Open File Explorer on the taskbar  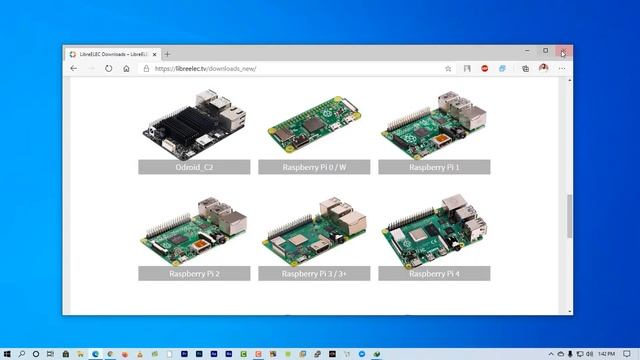pos(80,354)
